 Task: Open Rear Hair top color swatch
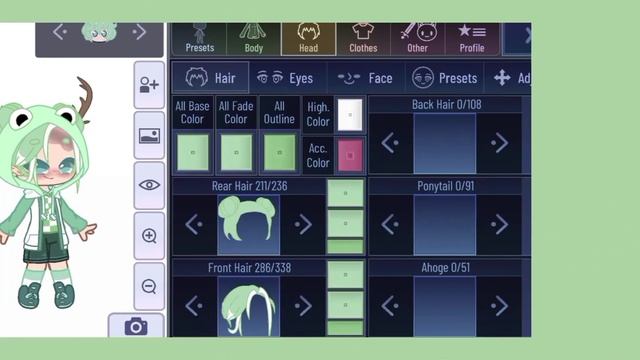coord(345,193)
